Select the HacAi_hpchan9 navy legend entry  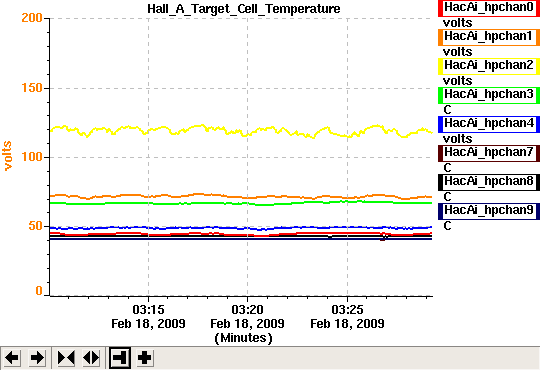tap(489, 211)
